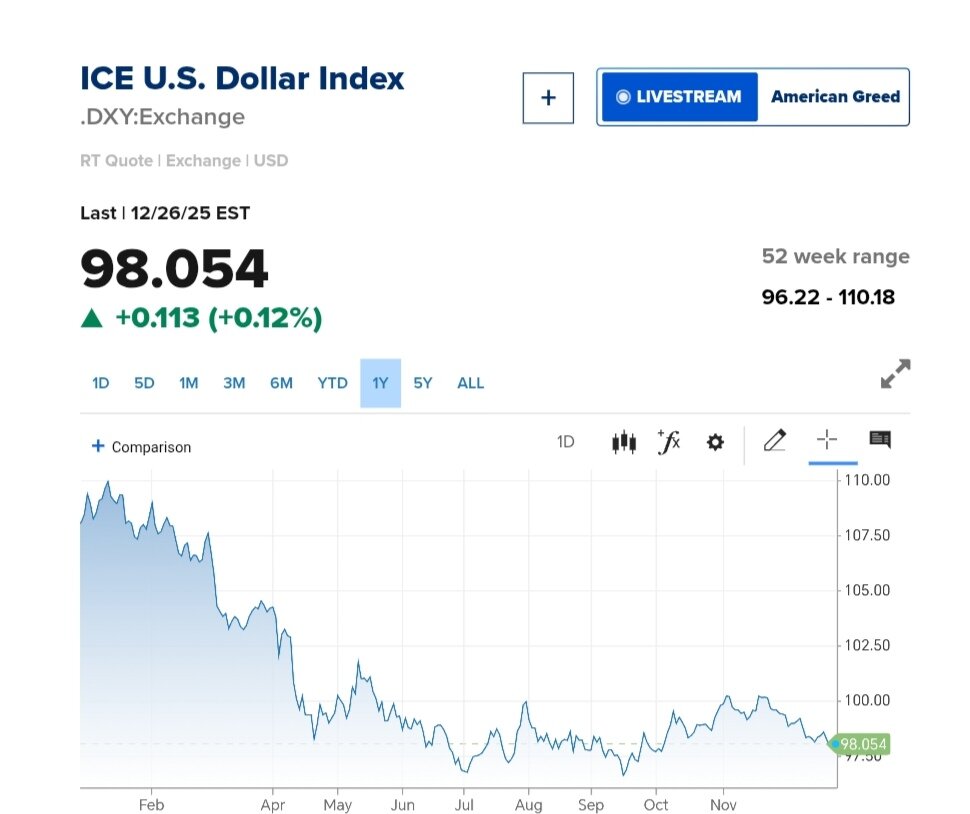
Task: Open the 1D interval dropdown
Action: [566, 442]
